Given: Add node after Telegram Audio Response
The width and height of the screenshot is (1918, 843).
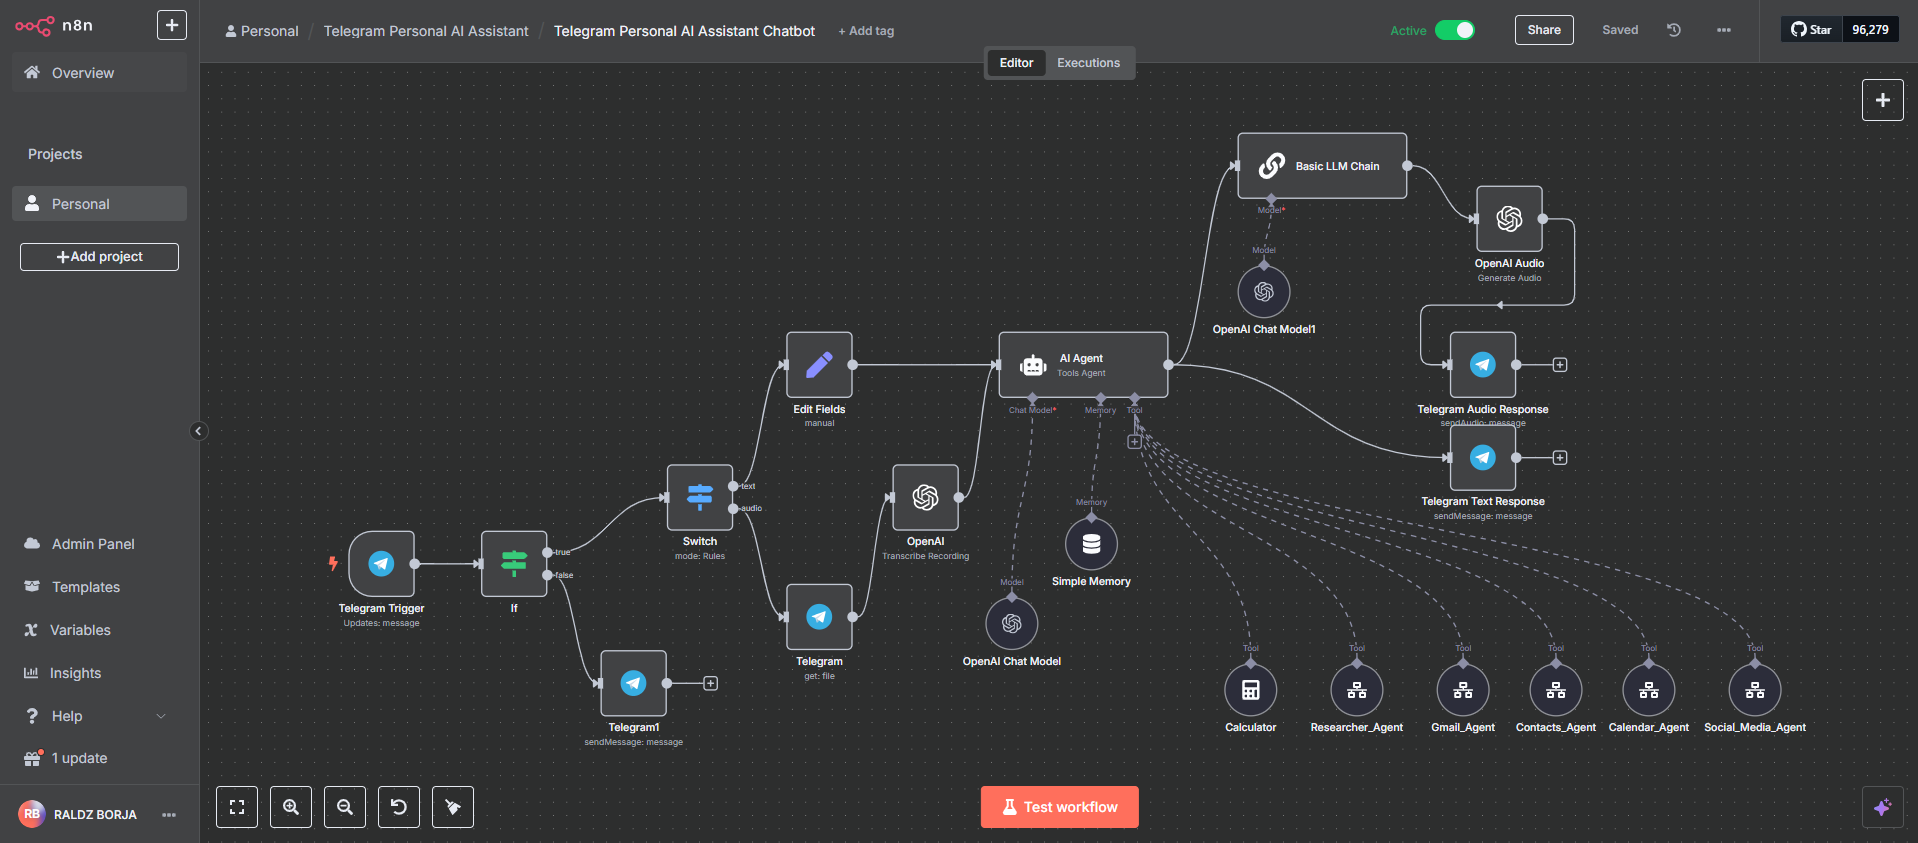Looking at the screenshot, I should [1559, 365].
